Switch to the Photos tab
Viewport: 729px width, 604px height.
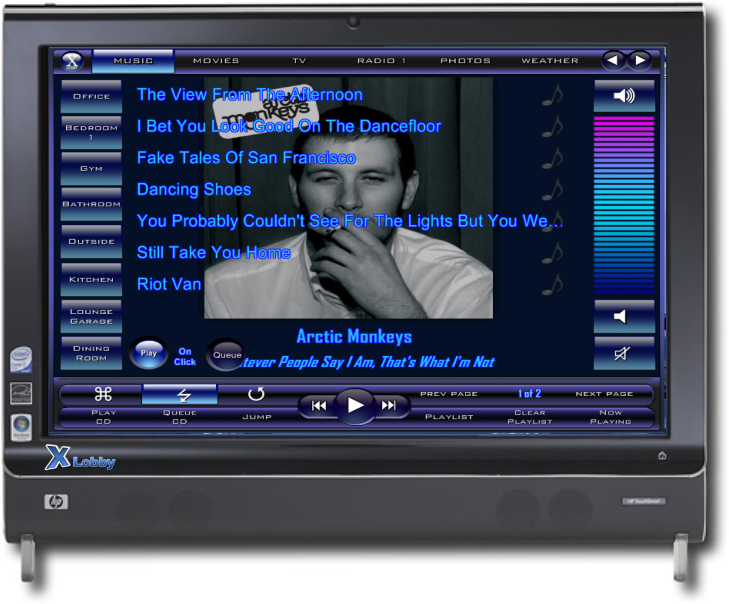pyautogui.click(x=465, y=61)
